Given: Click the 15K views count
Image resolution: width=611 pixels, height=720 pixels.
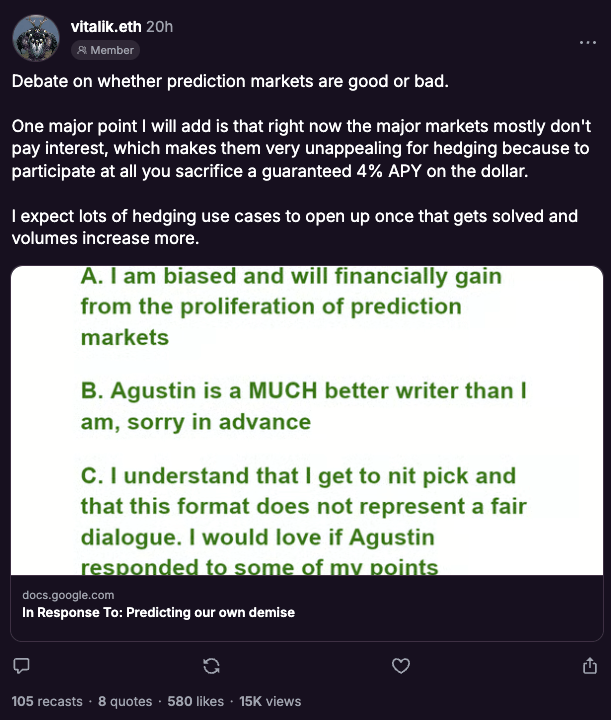Looking at the screenshot, I should pos(270,701).
